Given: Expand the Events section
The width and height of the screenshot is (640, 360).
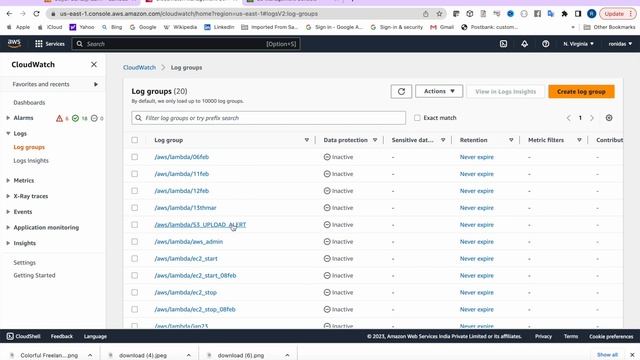Looking at the screenshot, I should point(8,211).
